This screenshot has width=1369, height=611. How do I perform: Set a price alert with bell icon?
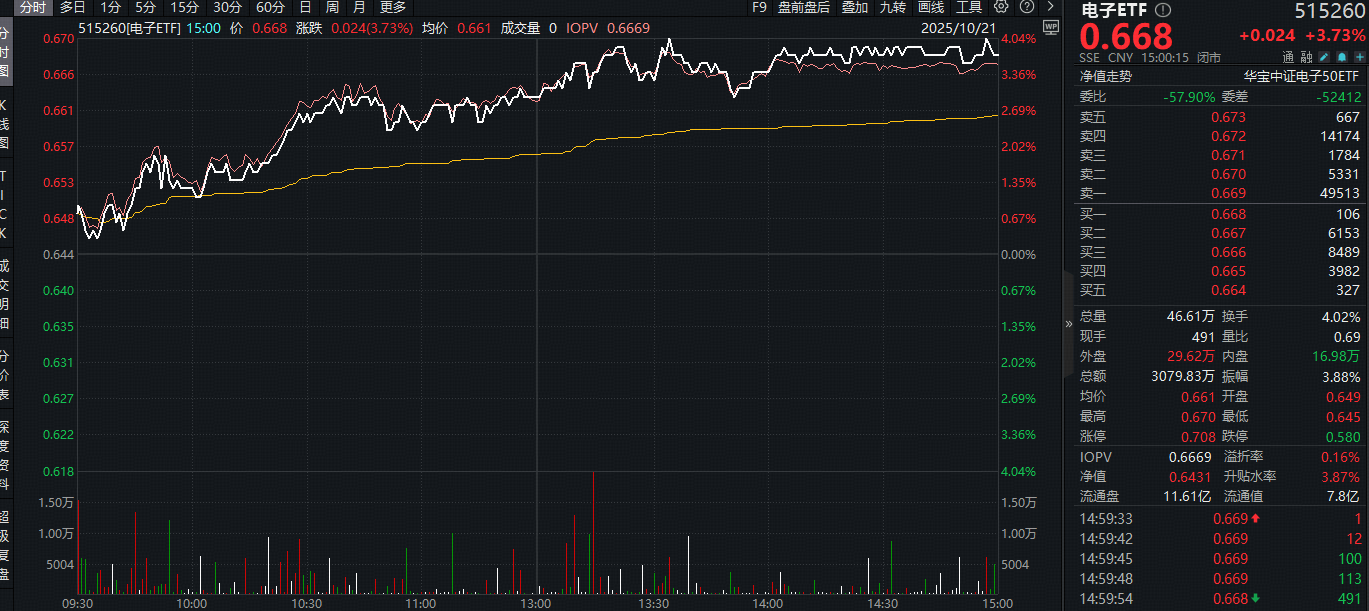(1340, 57)
